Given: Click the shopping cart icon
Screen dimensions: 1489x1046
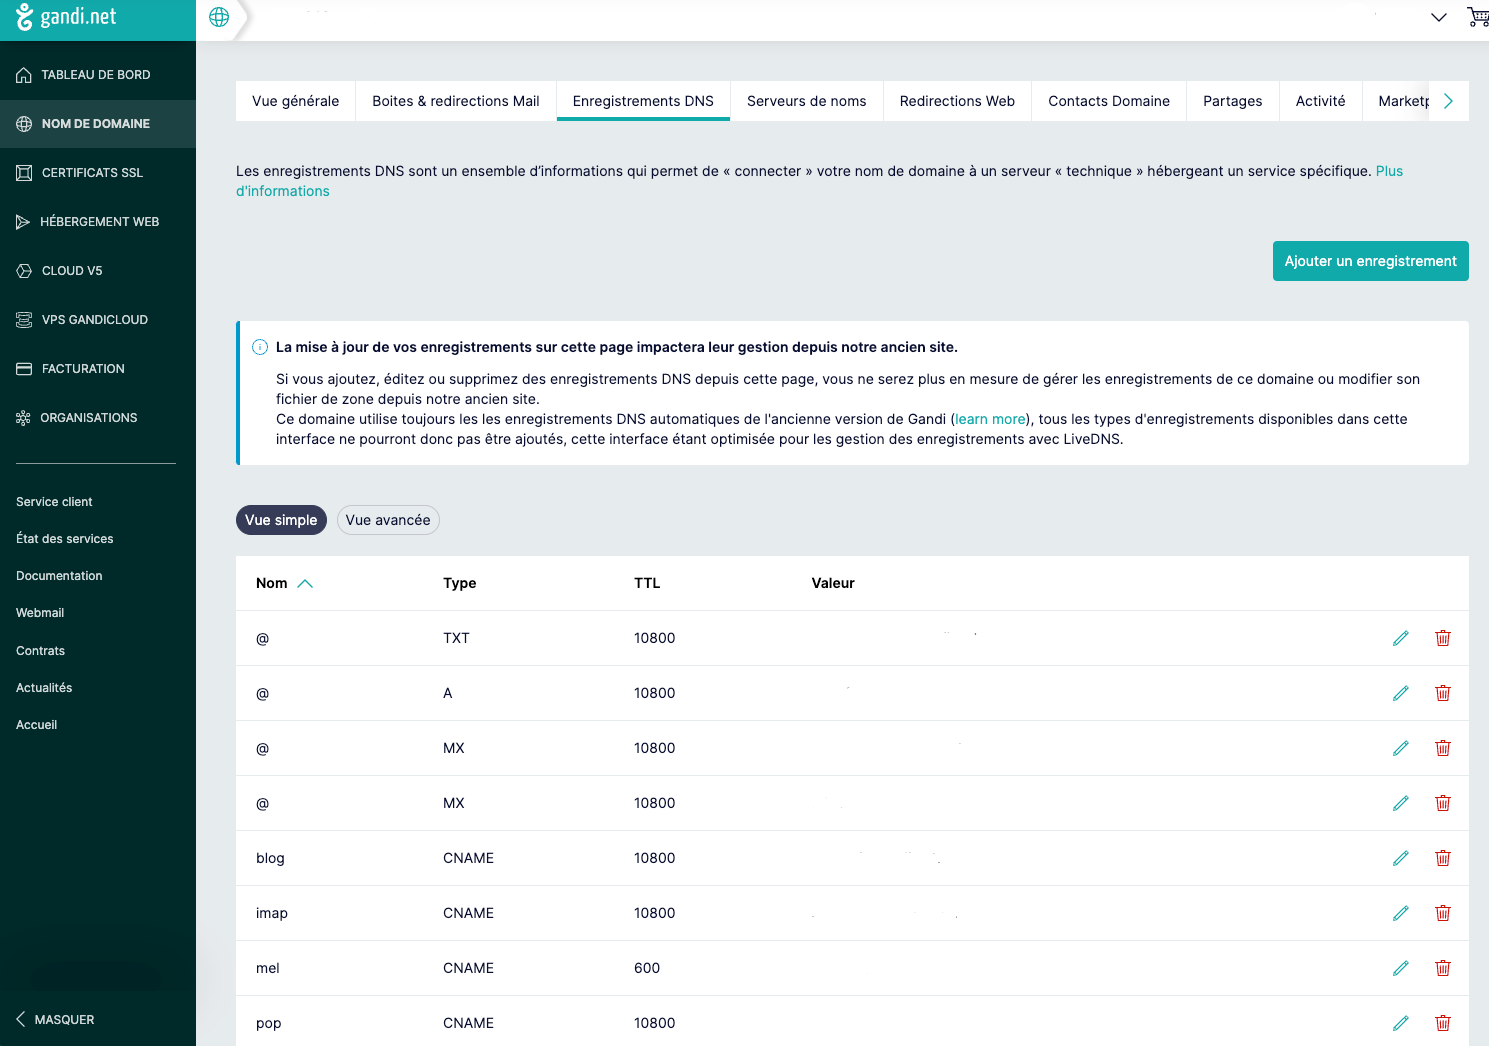Looking at the screenshot, I should click(1477, 17).
